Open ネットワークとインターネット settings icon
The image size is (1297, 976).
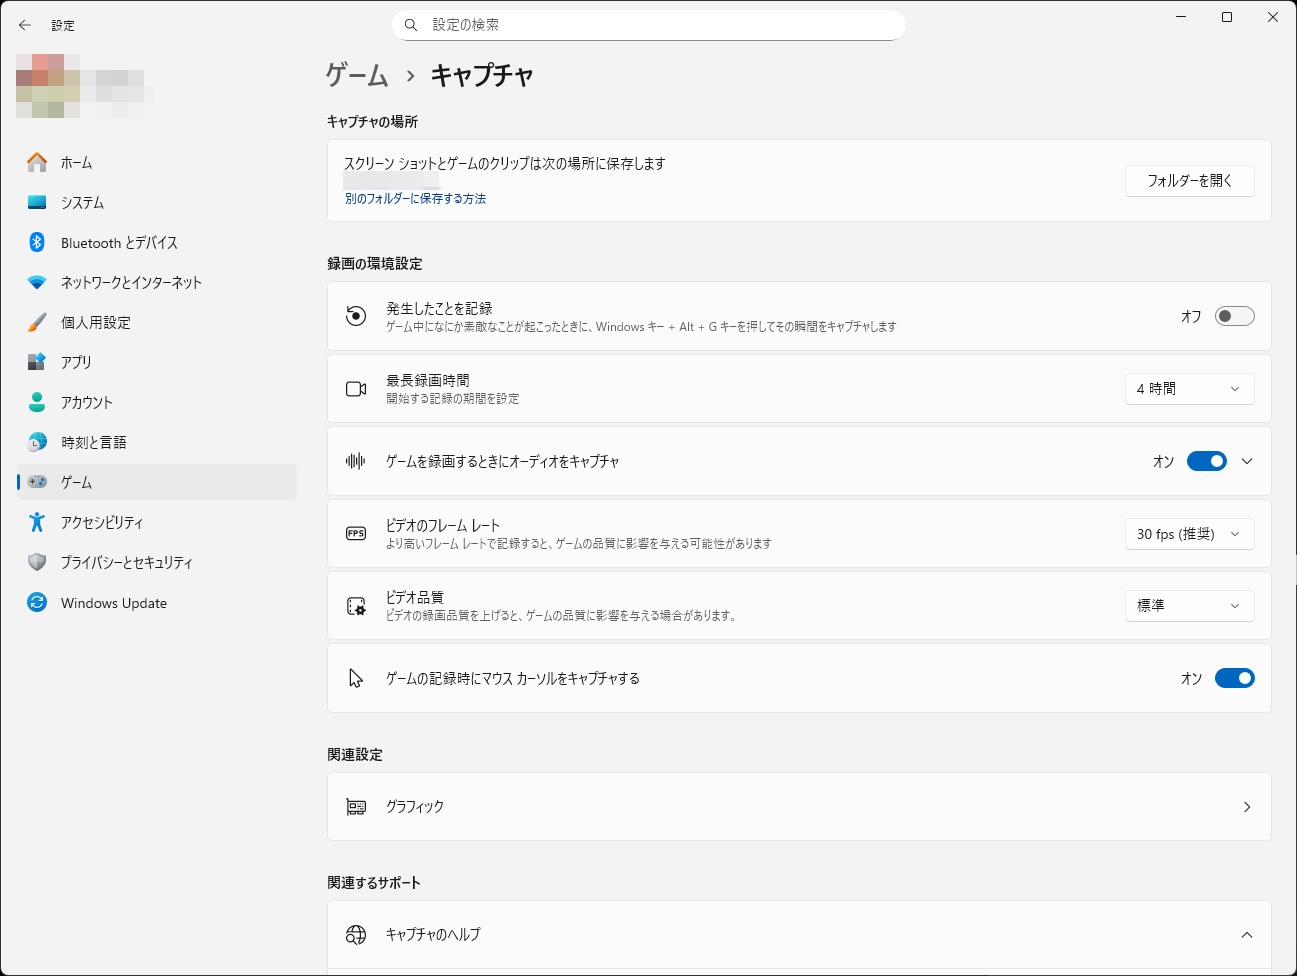36,282
